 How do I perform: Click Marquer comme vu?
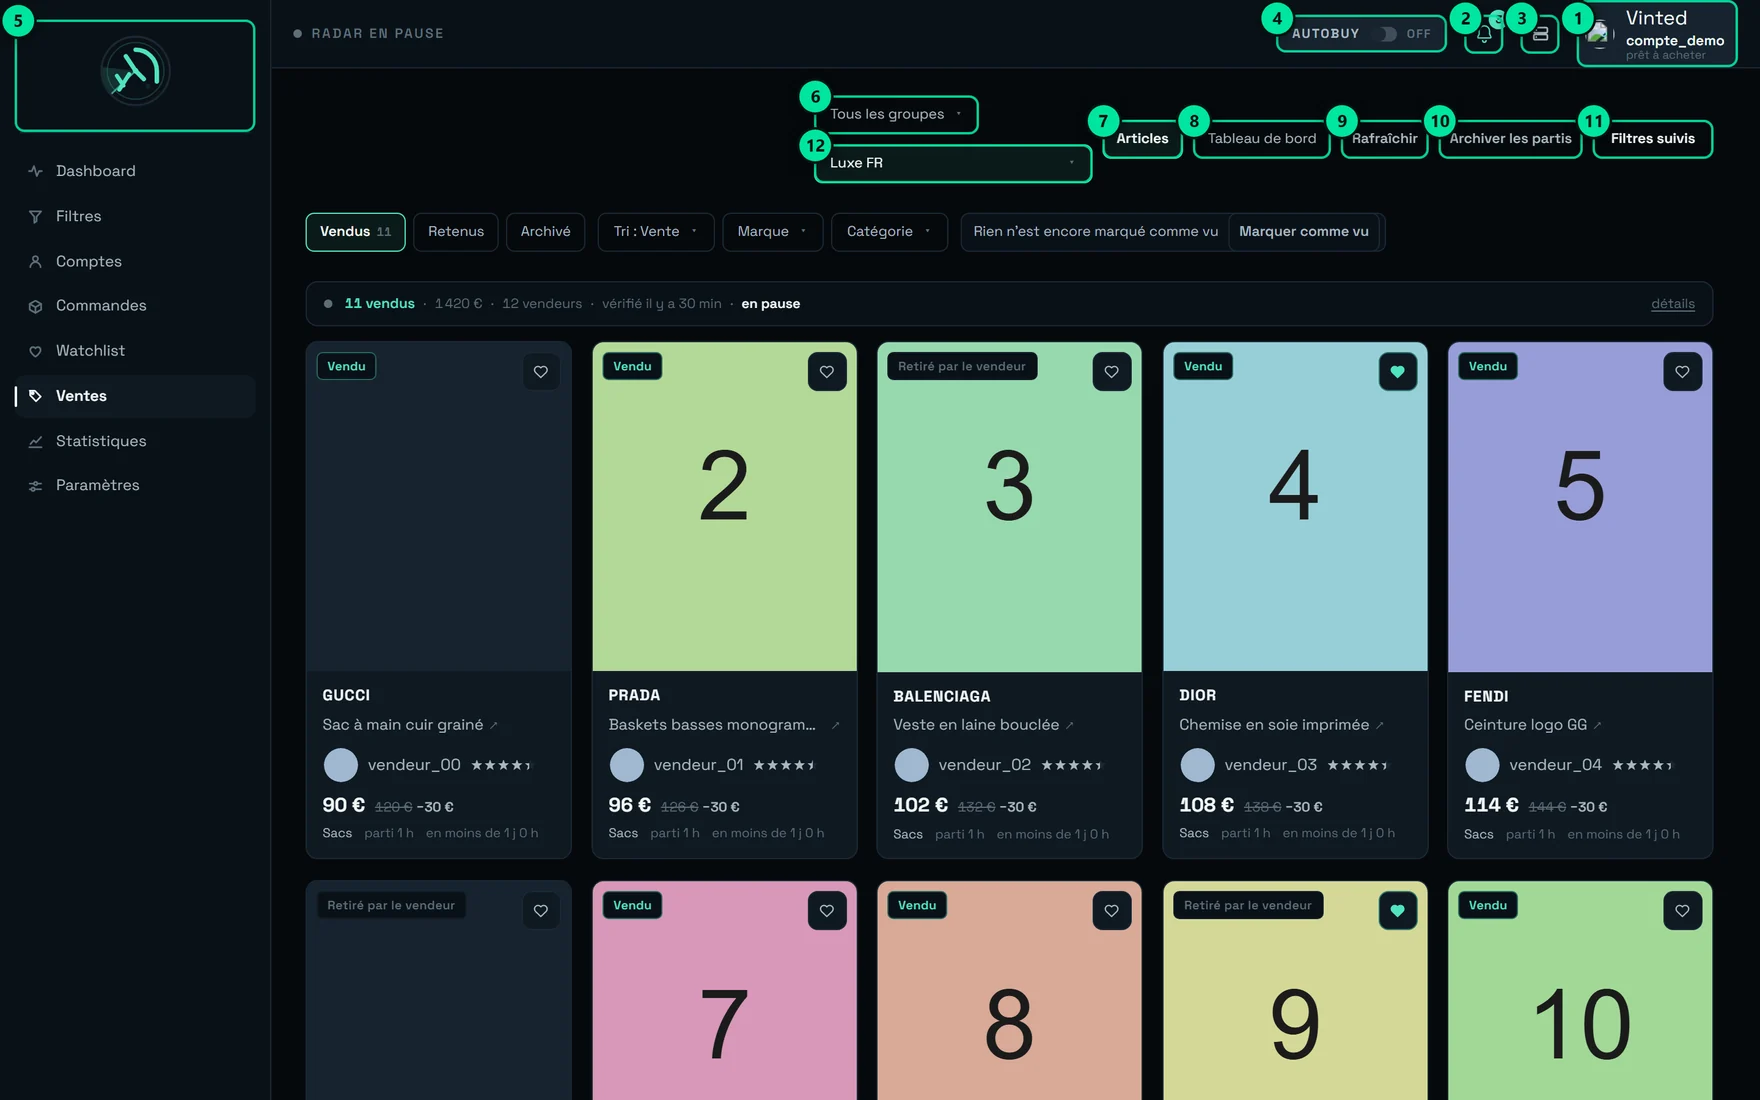coord(1304,232)
